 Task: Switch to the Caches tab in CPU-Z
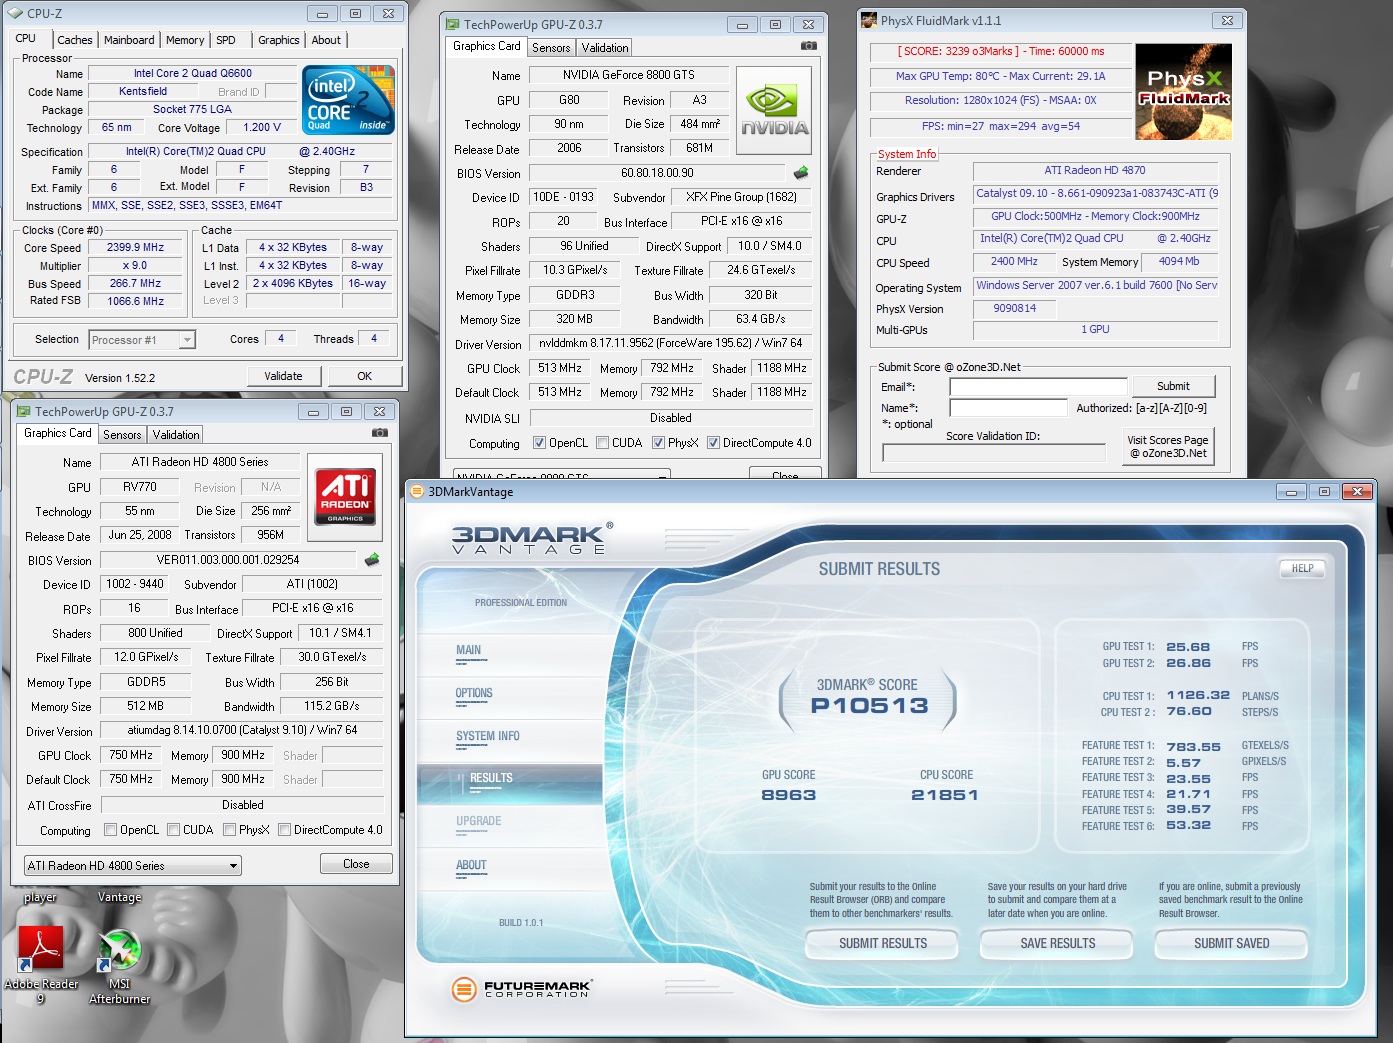[75, 40]
